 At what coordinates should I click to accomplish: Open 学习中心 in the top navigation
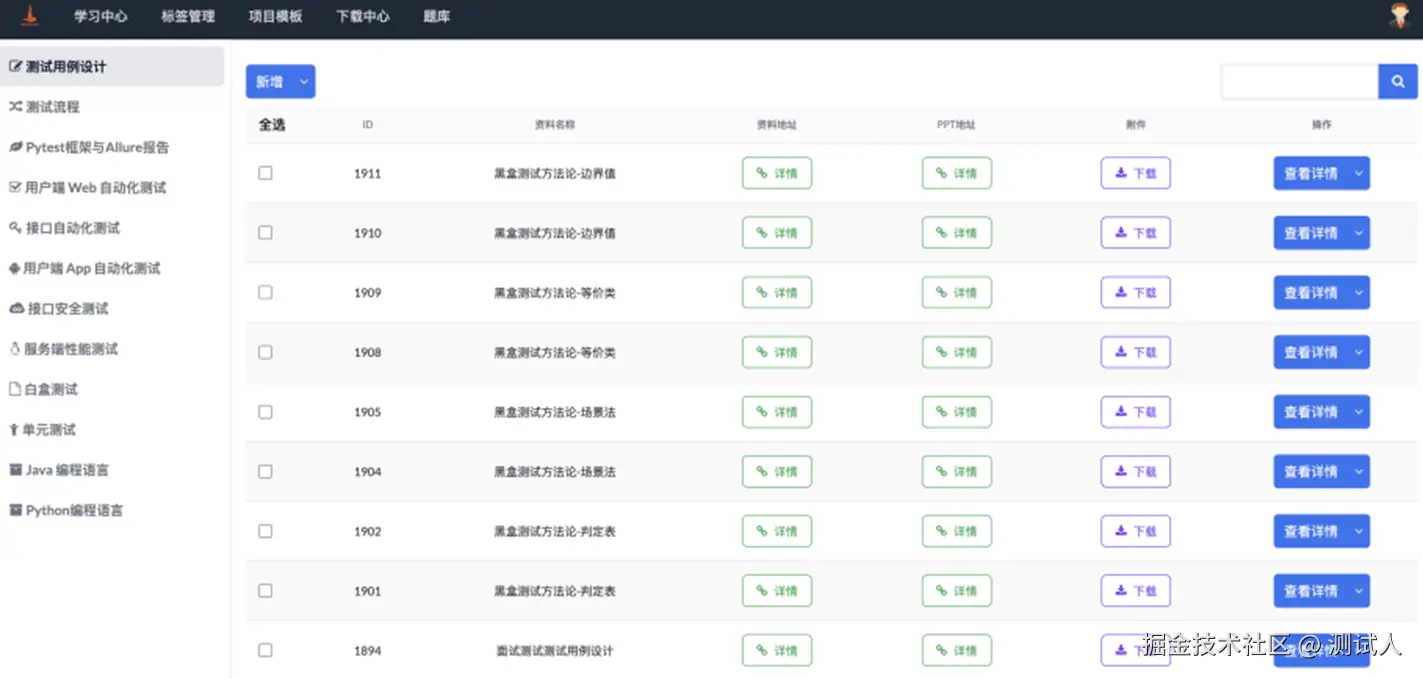click(101, 16)
